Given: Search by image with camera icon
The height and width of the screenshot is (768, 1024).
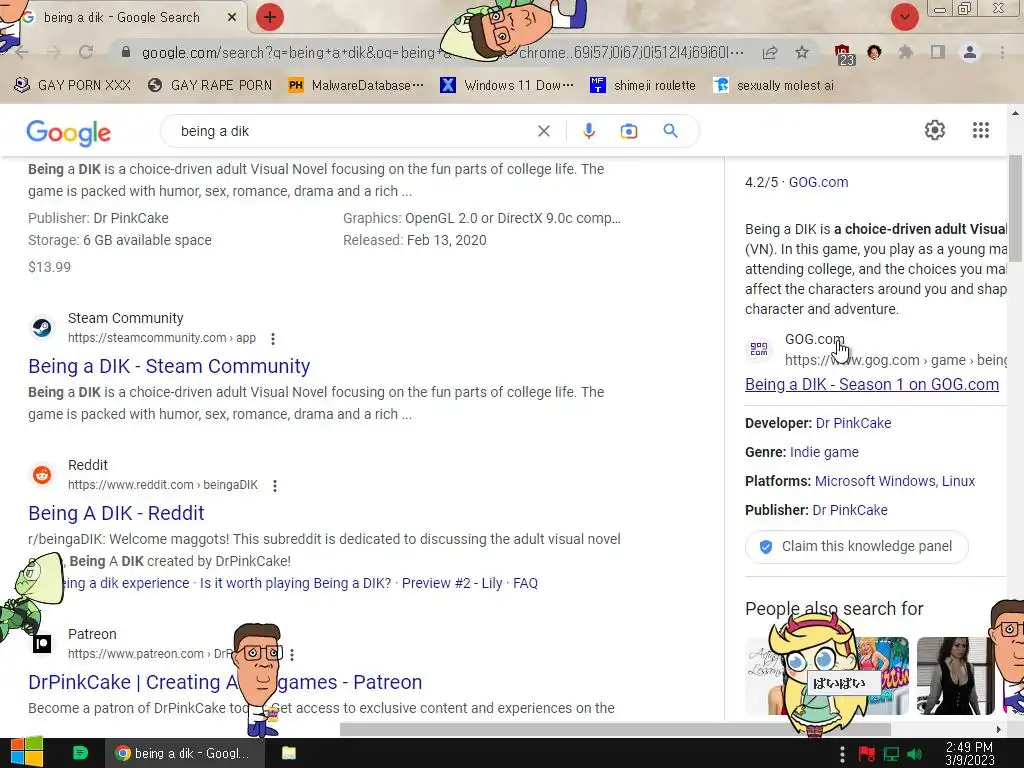Looking at the screenshot, I should coord(629,131).
